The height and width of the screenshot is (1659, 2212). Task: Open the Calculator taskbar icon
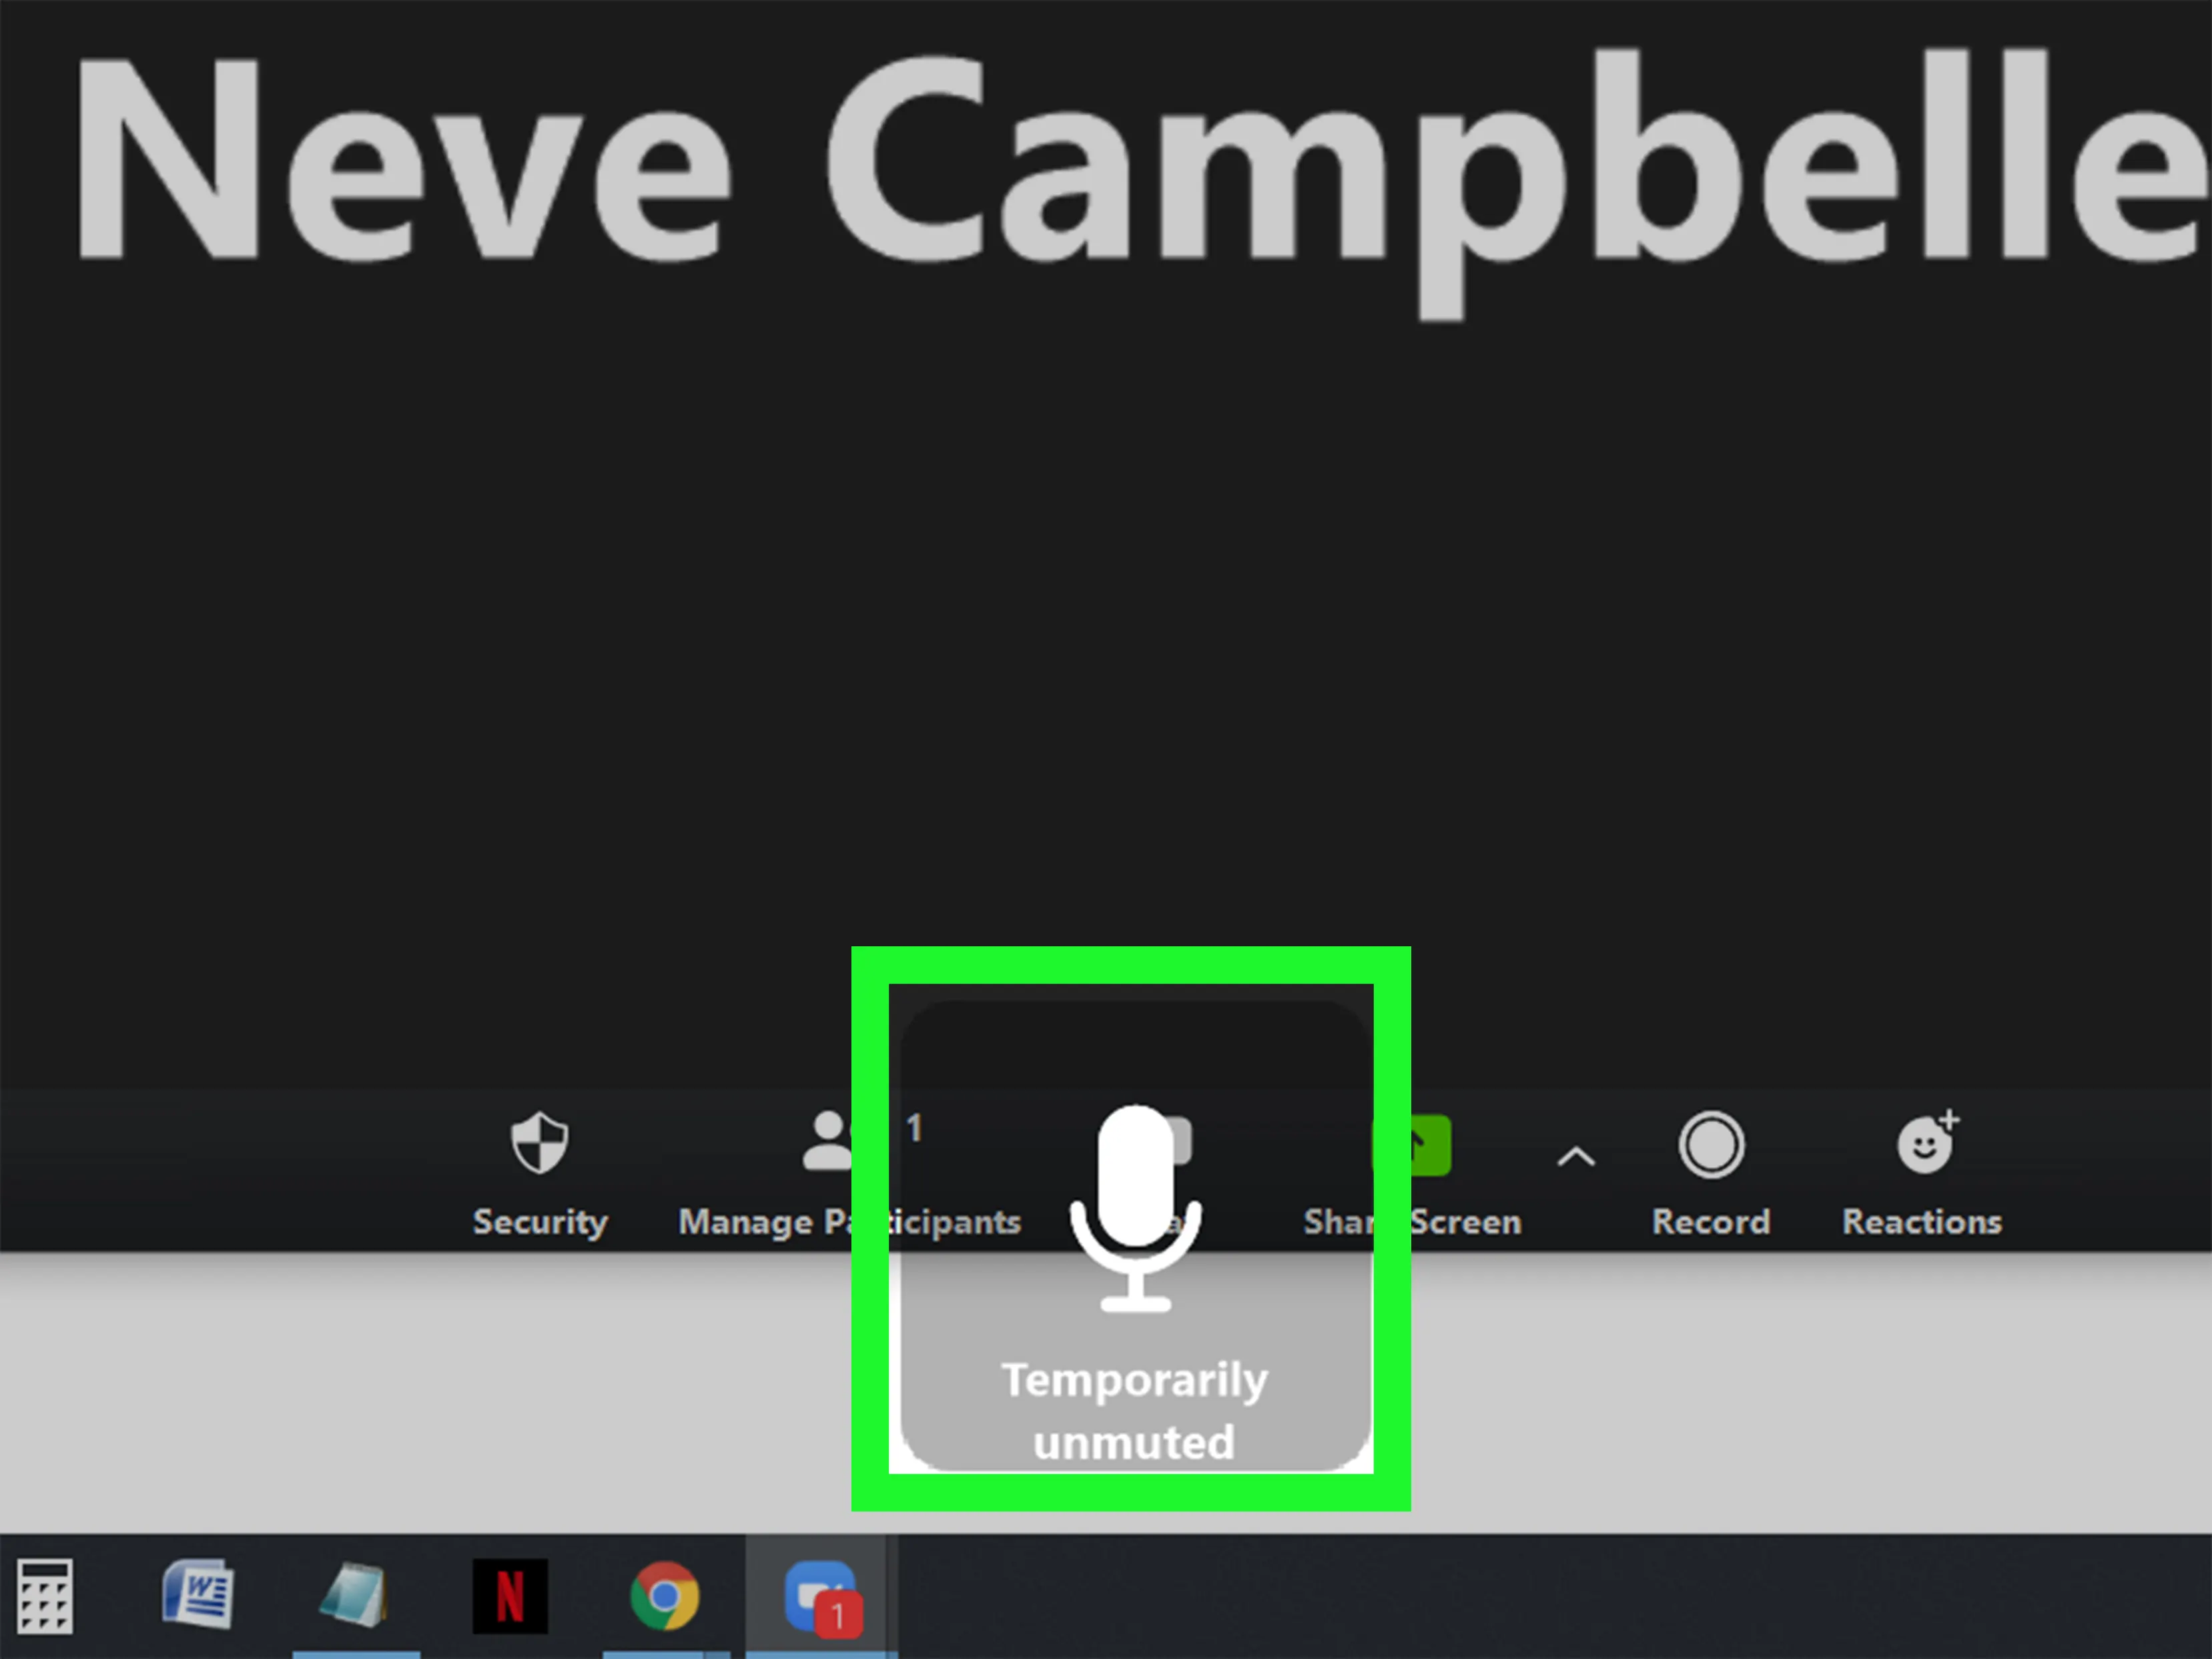click(x=45, y=1597)
